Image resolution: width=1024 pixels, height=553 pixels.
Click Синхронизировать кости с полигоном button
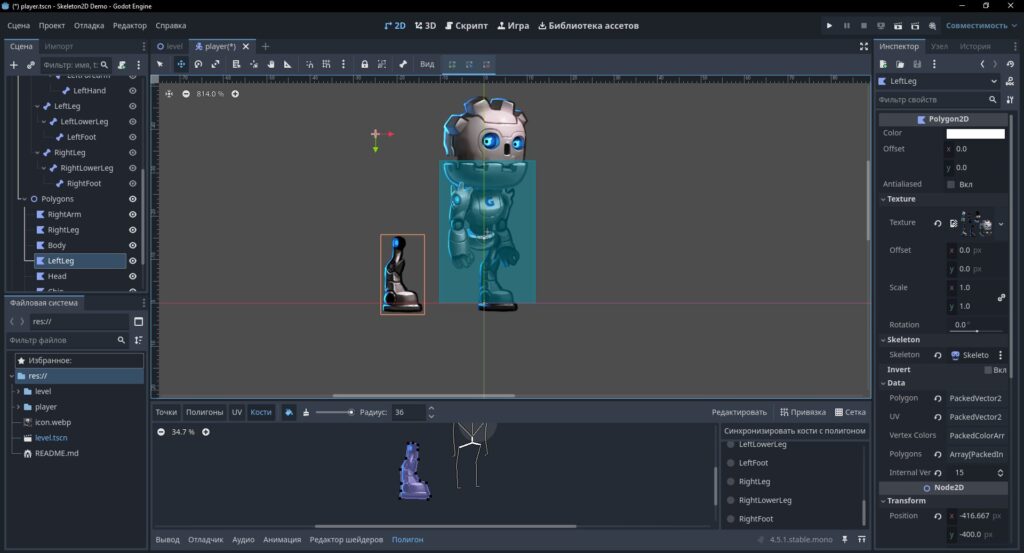(795, 431)
